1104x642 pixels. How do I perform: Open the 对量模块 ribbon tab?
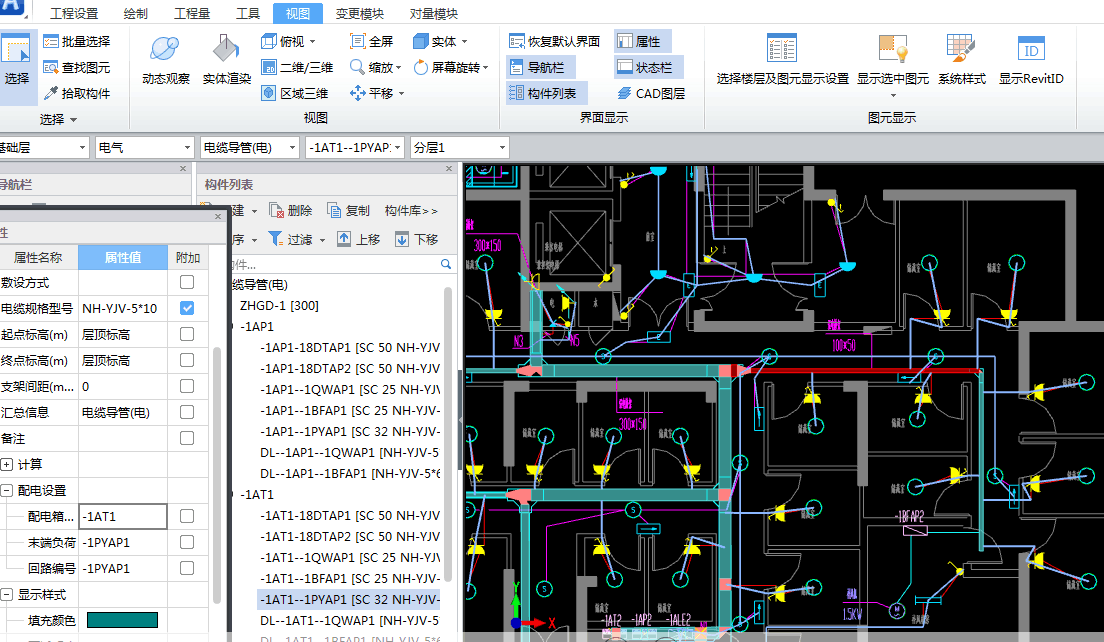pyautogui.click(x=434, y=13)
